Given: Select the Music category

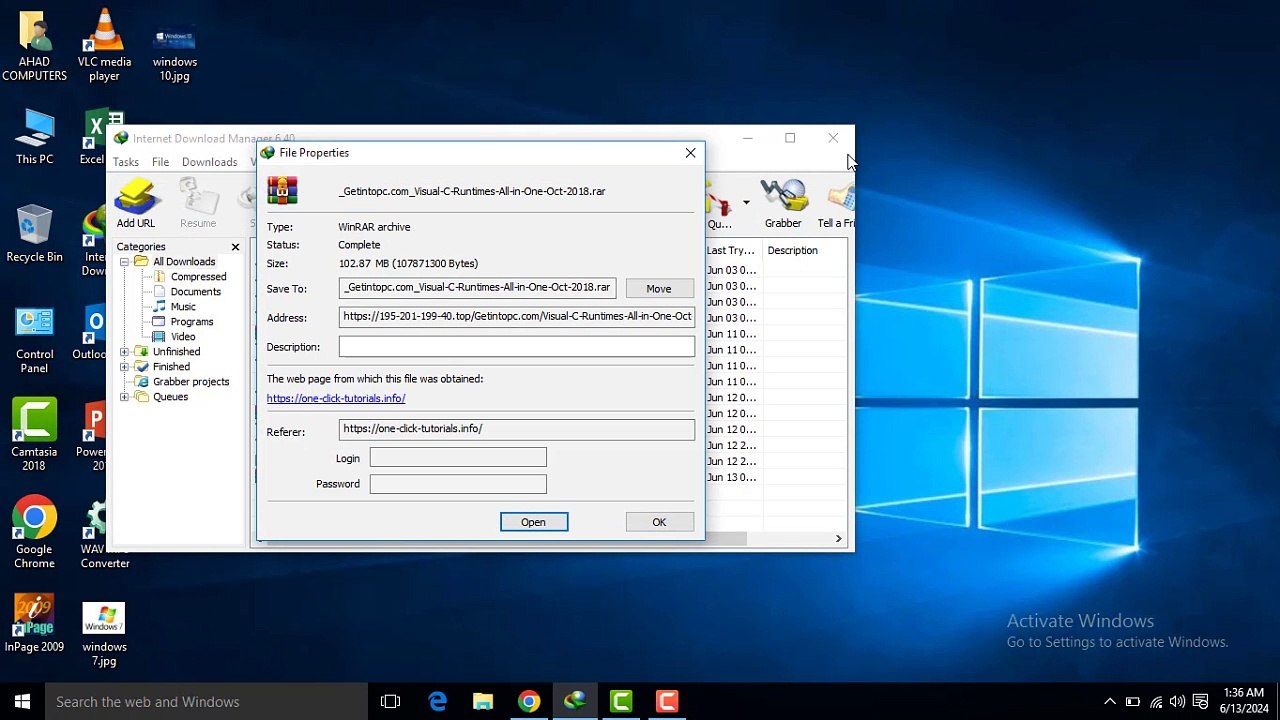Looking at the screenshot, I should tap(183, 307).
